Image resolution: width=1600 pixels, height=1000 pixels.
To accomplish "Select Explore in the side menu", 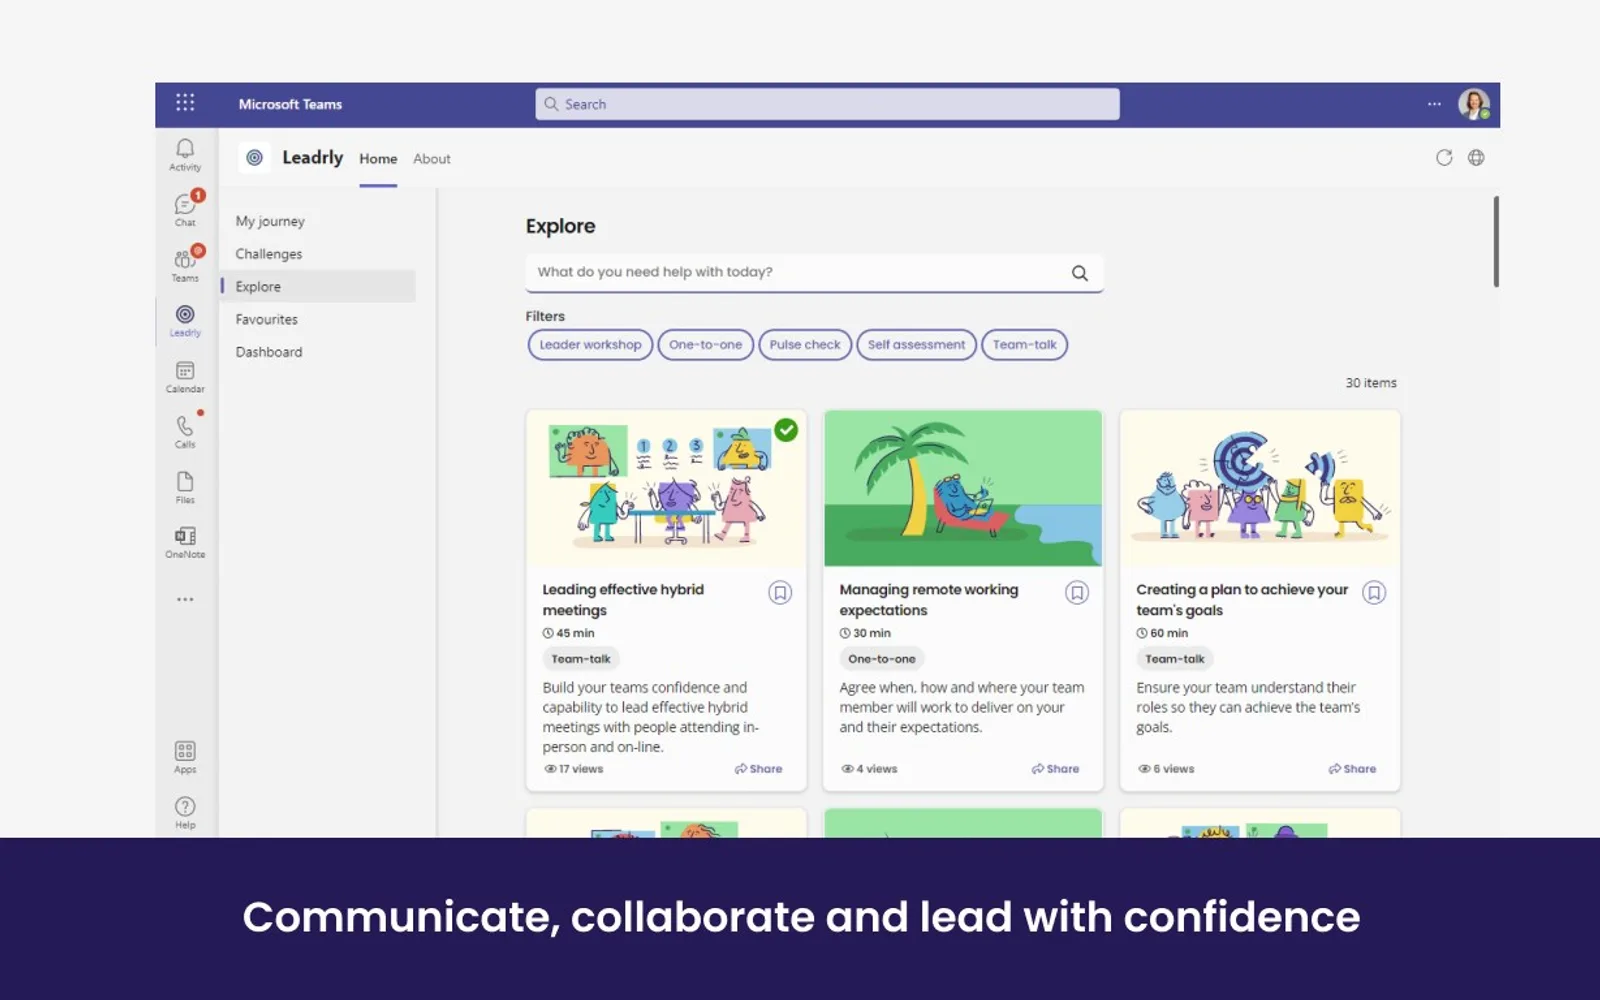I will pos(318,286).
